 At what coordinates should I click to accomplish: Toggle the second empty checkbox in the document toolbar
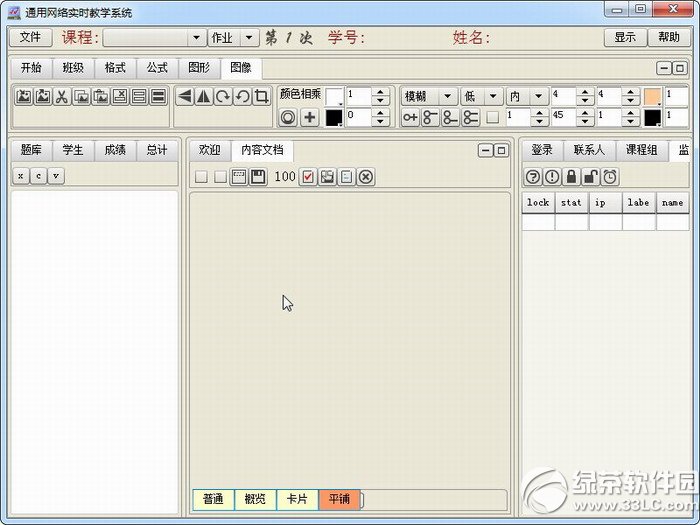point(220,177)
